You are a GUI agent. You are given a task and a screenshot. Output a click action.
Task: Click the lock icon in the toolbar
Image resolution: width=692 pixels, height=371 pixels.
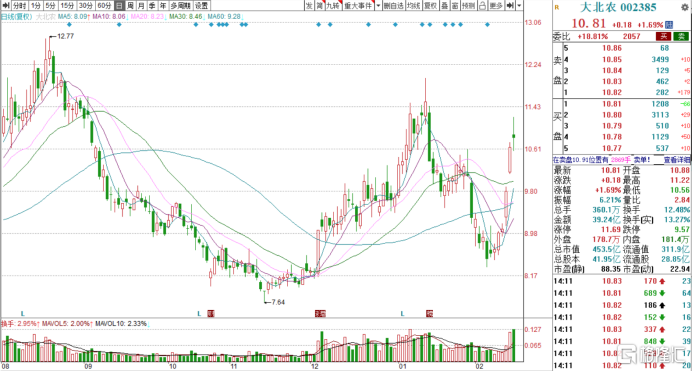pos(482,5)
